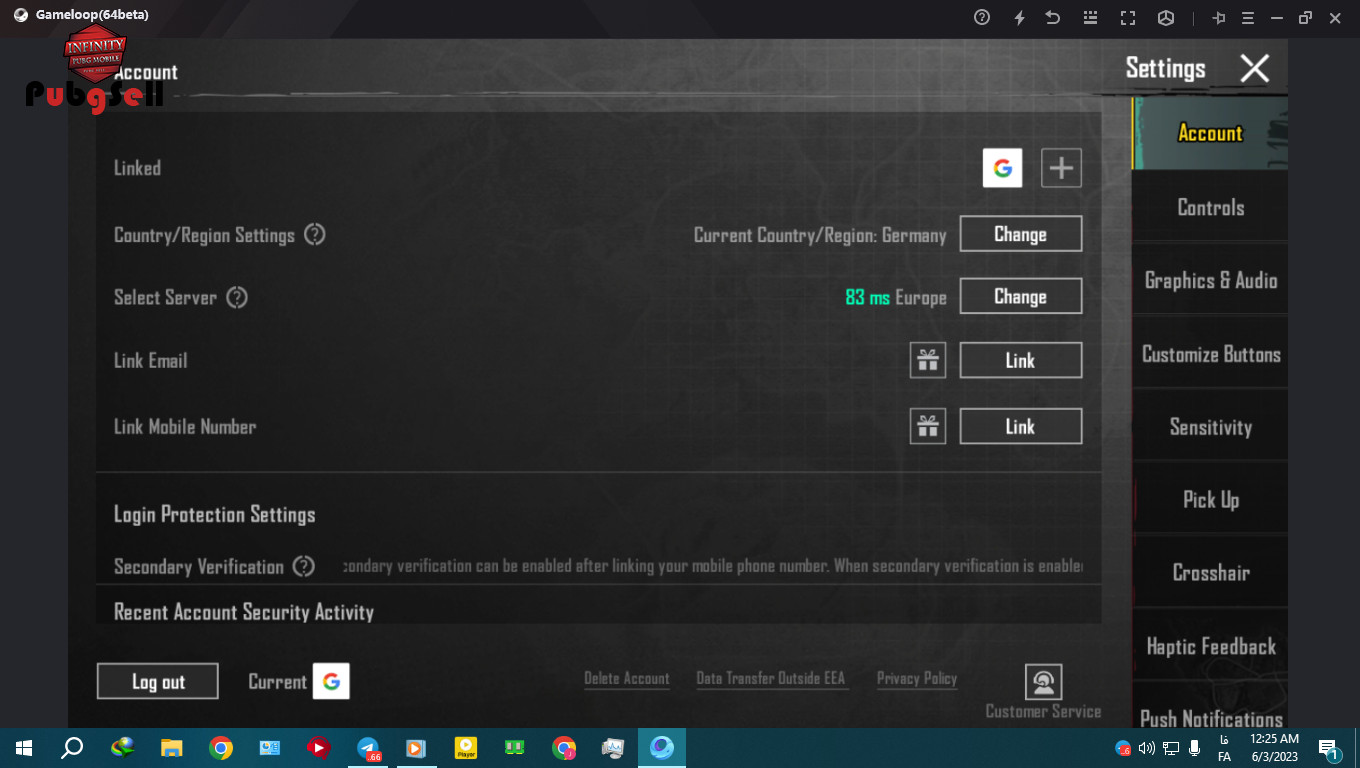Click the back arrow icon in title bar

[x=1053, y=17]
